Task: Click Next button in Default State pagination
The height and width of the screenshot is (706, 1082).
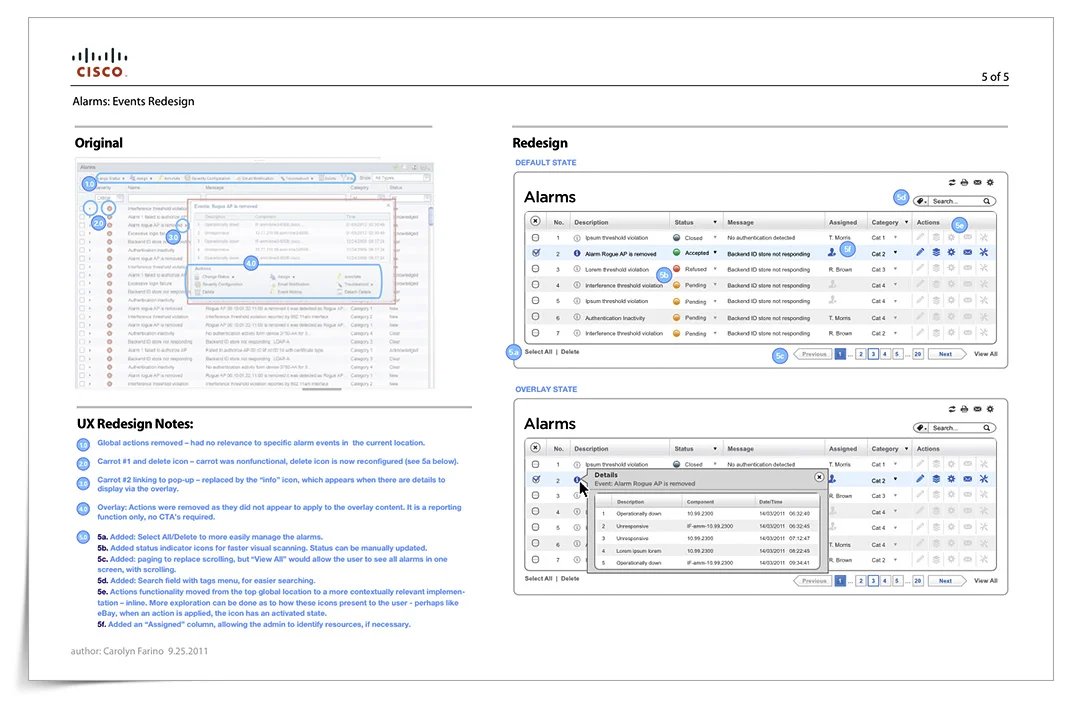Action: pos(946,354)
